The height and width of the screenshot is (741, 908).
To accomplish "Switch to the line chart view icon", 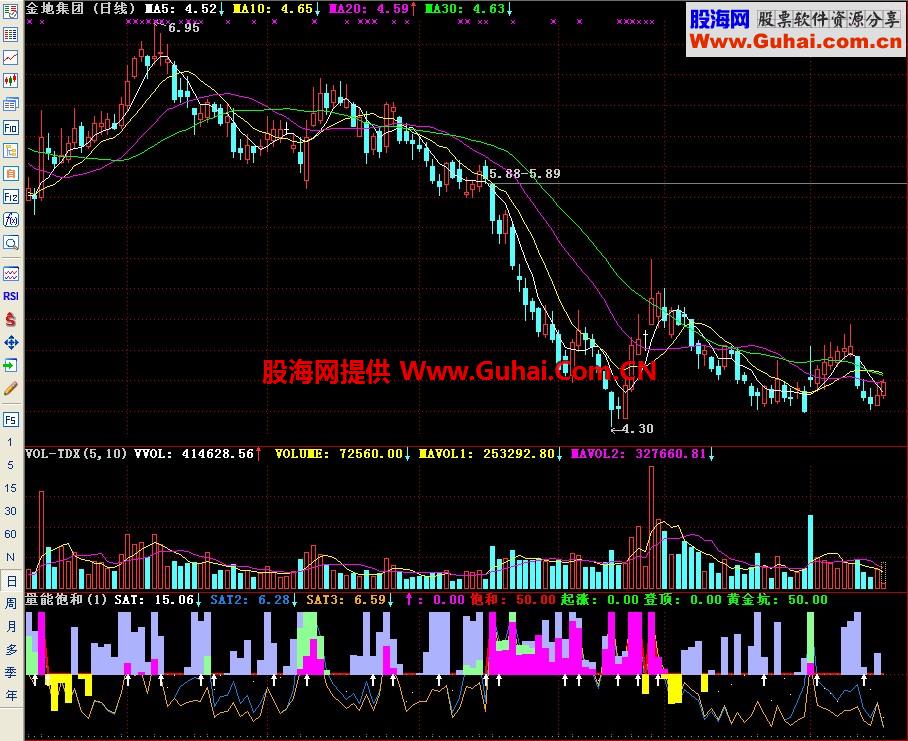I will [10, 57].
